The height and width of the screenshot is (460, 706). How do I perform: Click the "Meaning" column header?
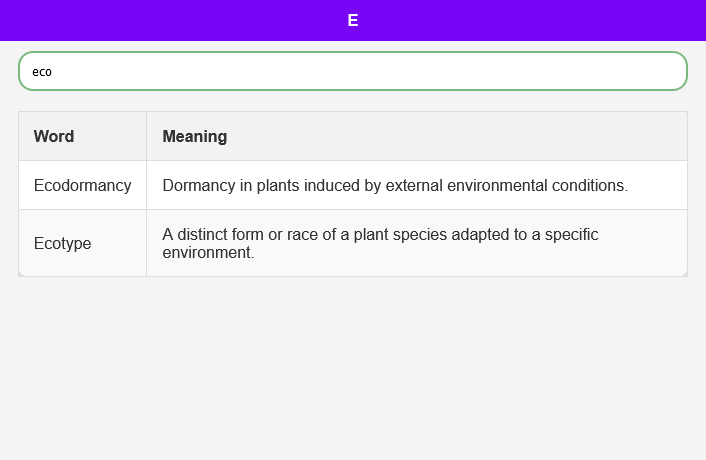pyautogui.click(x=195, y=136)
